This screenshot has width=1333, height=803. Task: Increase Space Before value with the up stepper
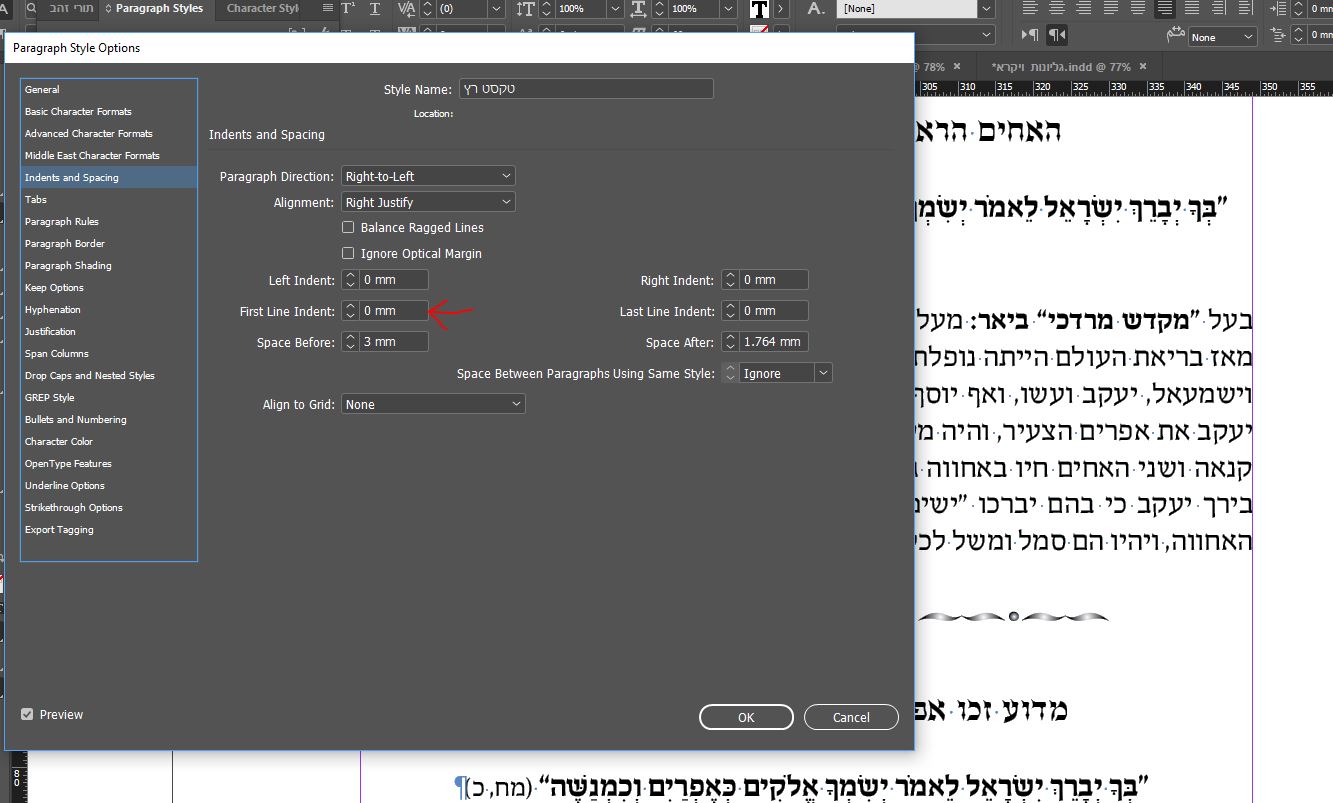coord(349,337)
